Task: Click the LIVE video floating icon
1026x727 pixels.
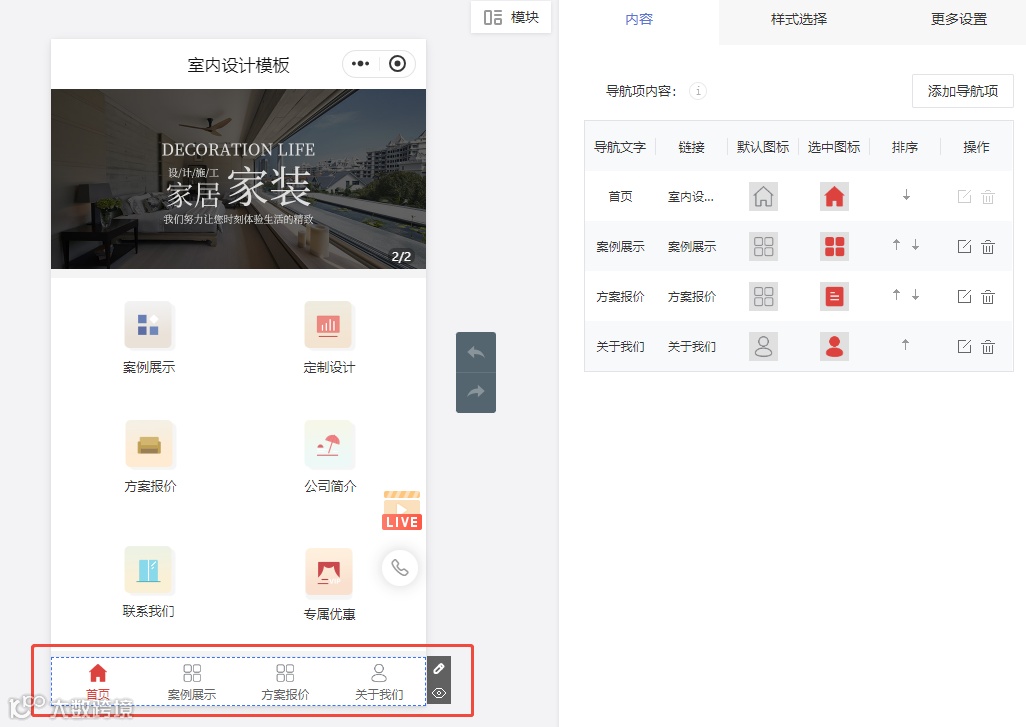Action: [x=402, y=510]
